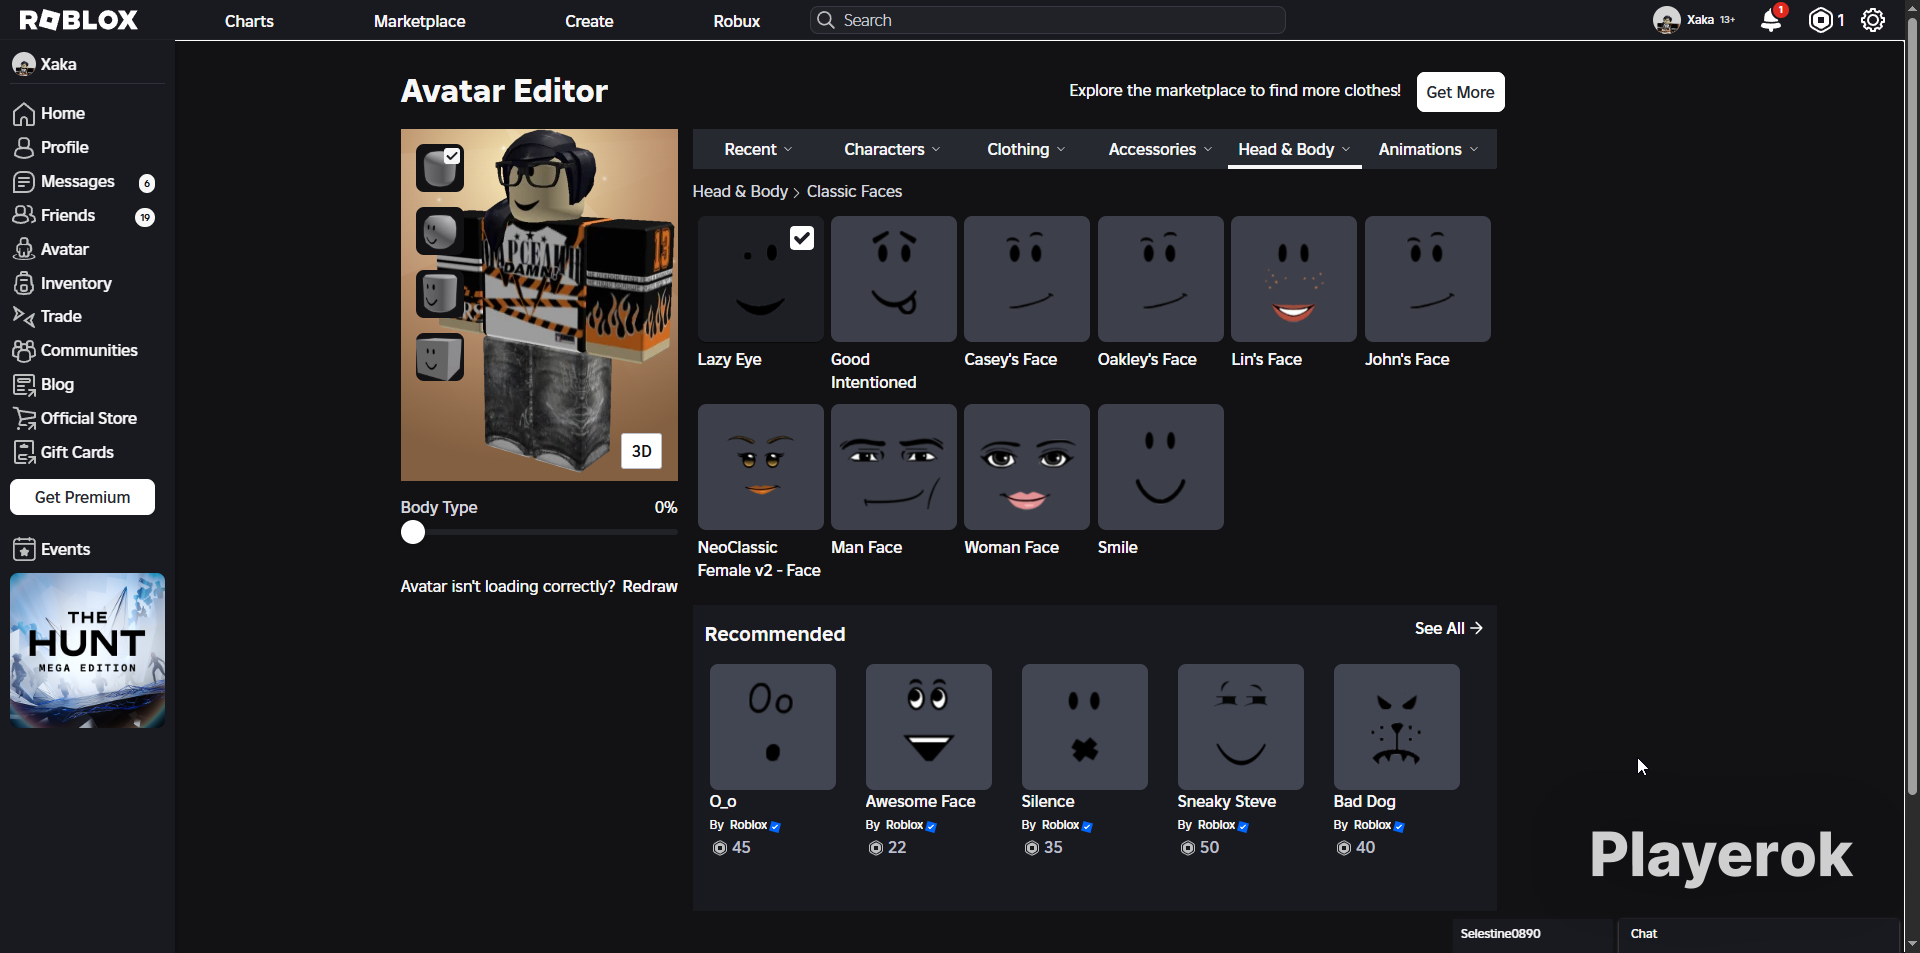This screenshot has height=953, width=1920.
Task: Equip the Woman Face
Action: (x=1027, y=467)
